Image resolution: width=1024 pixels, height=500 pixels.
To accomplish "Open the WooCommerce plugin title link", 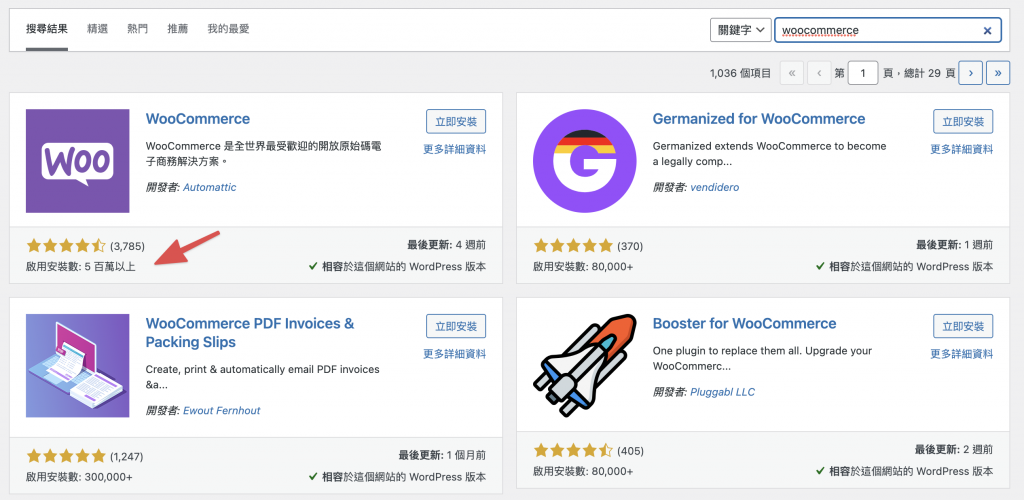I will (x=198, y=119).
